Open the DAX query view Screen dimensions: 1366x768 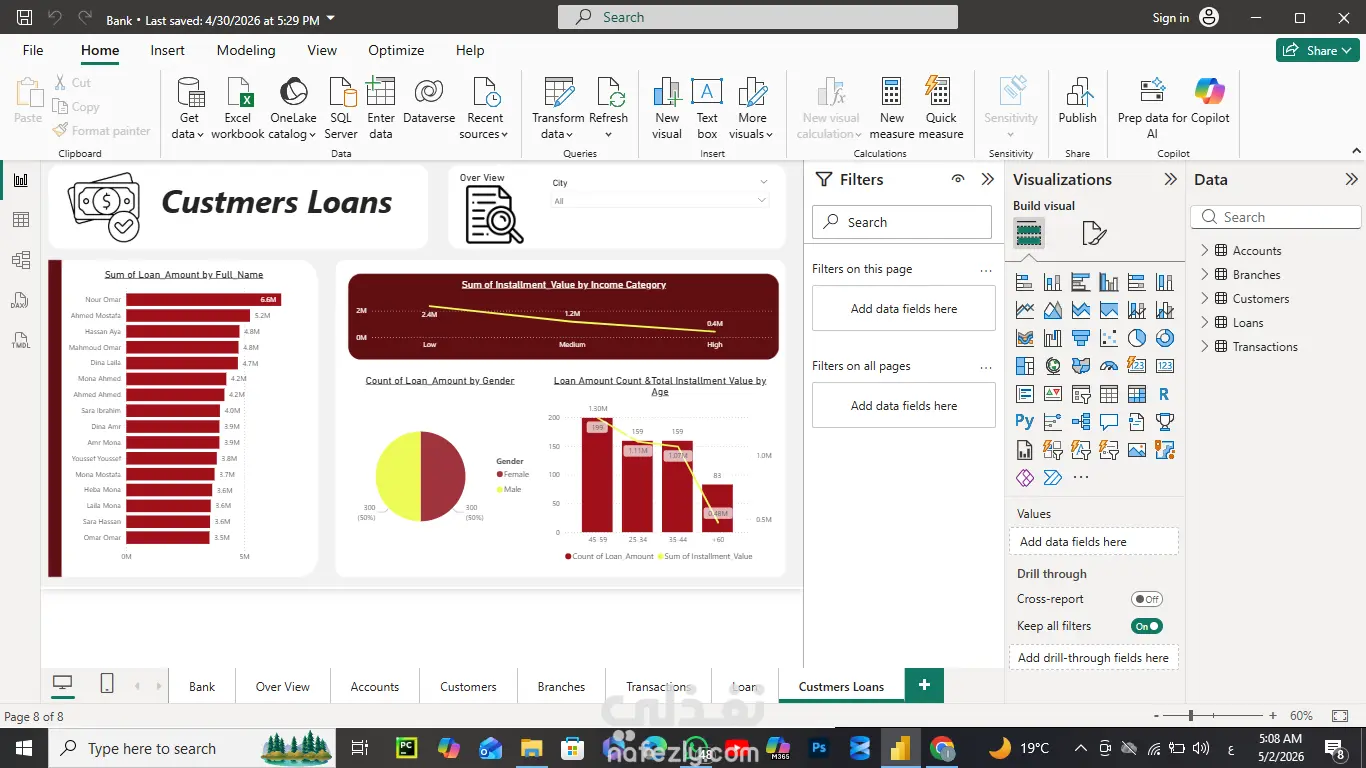click(20, 301)
